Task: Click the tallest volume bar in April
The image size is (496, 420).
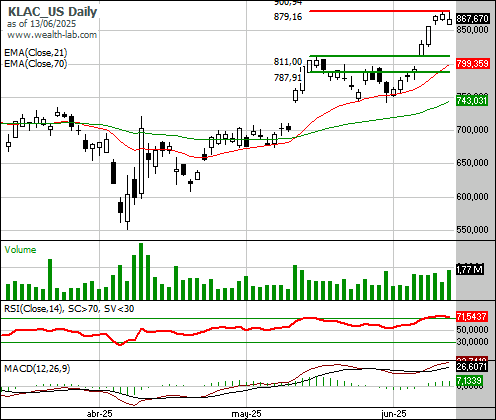Action: click(x=141, y=271)
